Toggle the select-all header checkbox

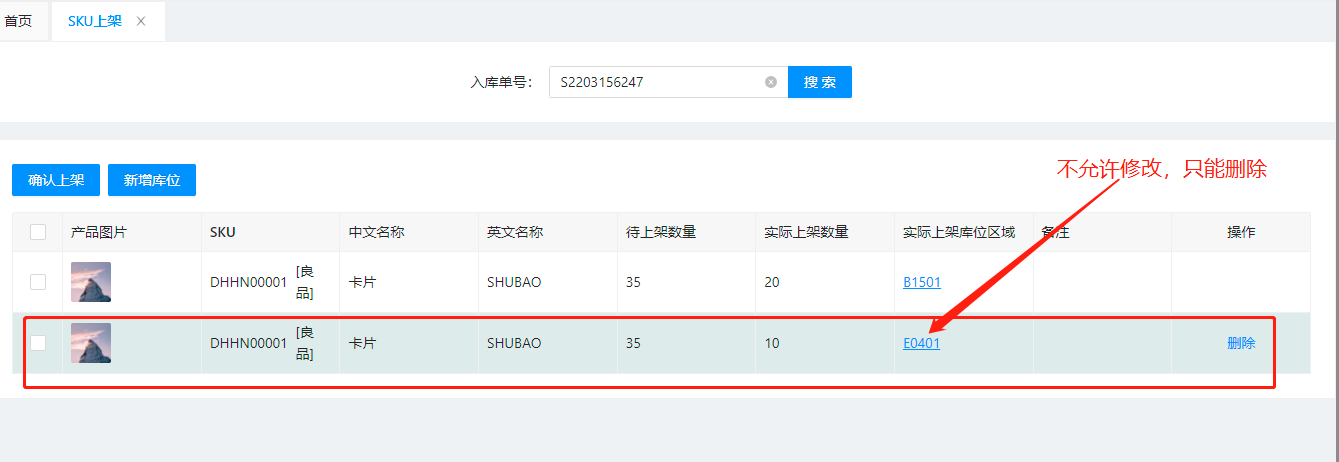38,232
